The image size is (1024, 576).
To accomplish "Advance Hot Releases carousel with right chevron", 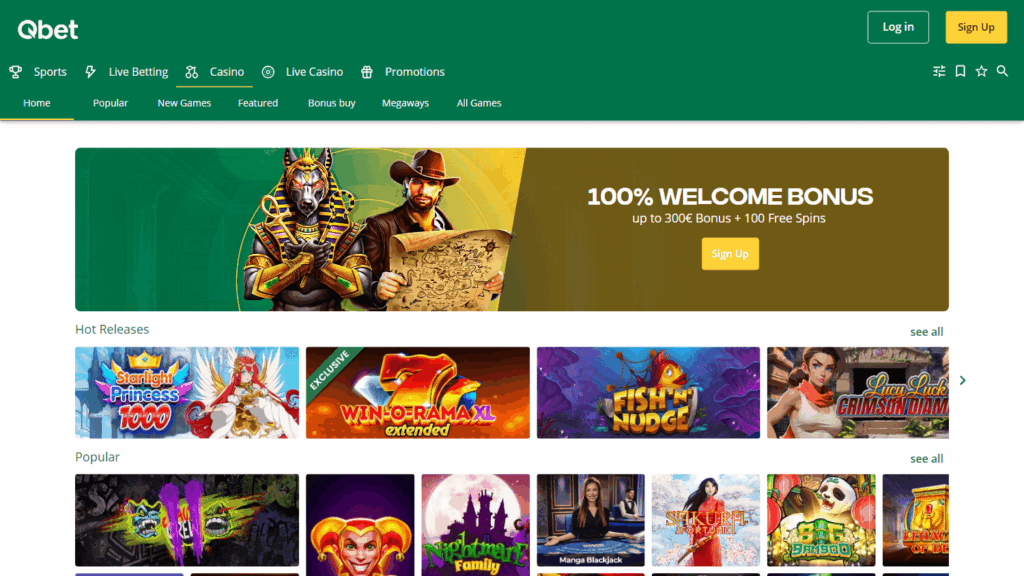I will tap(963, 380).
